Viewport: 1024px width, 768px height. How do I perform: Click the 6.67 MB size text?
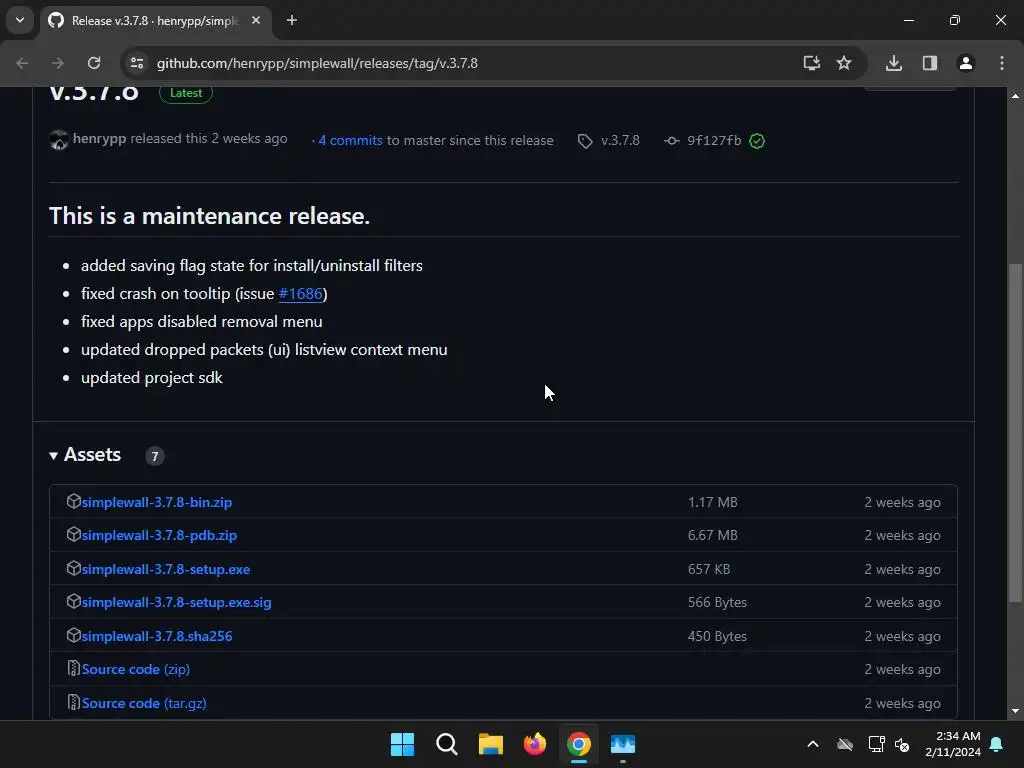click(x=712, y=535)
